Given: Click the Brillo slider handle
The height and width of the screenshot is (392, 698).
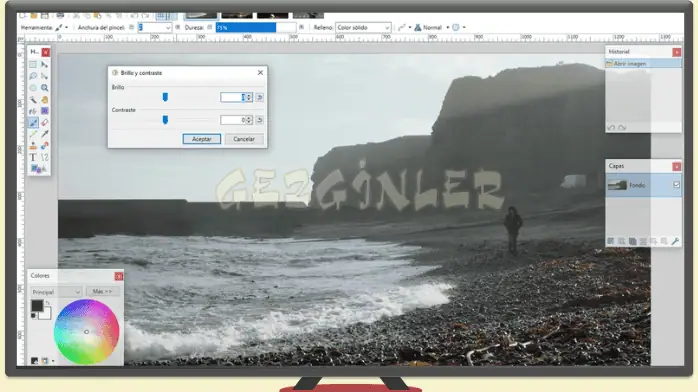Looking at the screenshot, I should pyautogui.click(x=165, y=97).
